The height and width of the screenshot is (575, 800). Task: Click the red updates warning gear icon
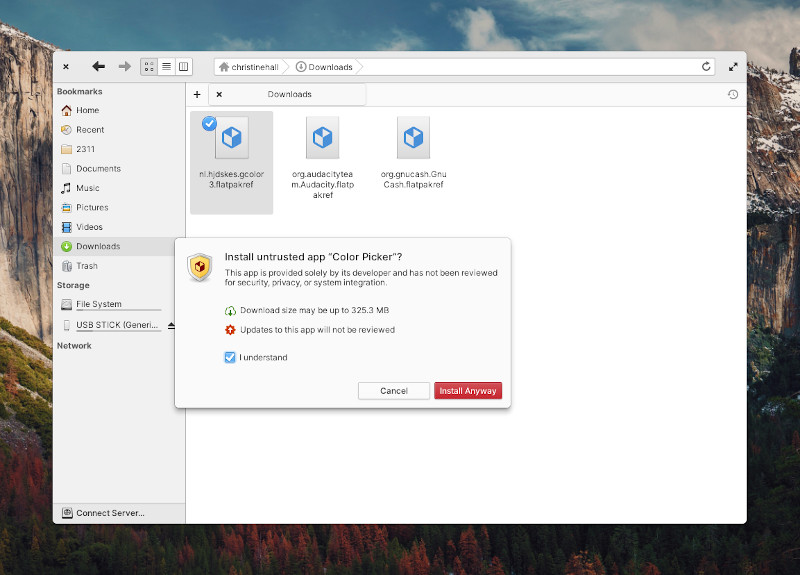[230, 330]
